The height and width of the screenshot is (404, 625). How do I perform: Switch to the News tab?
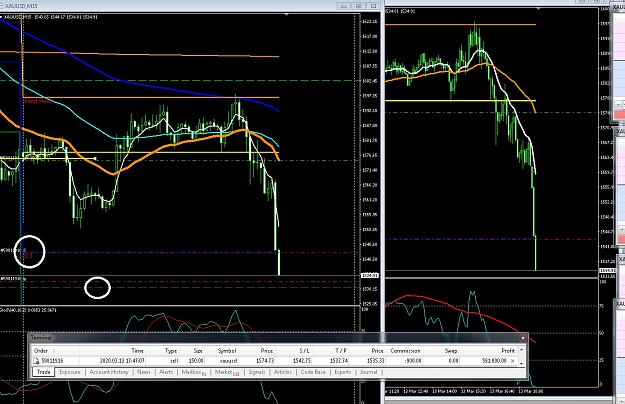[x=143, y=372]
